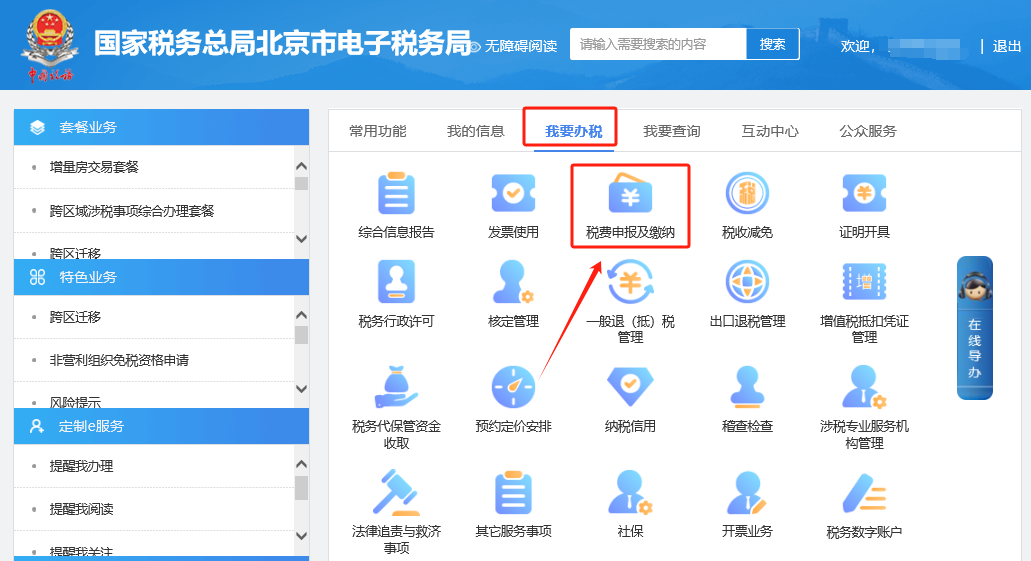Open 证明开具 icon
The width and height of the screenshot is (1031, 561).
(x=864, y=193)
